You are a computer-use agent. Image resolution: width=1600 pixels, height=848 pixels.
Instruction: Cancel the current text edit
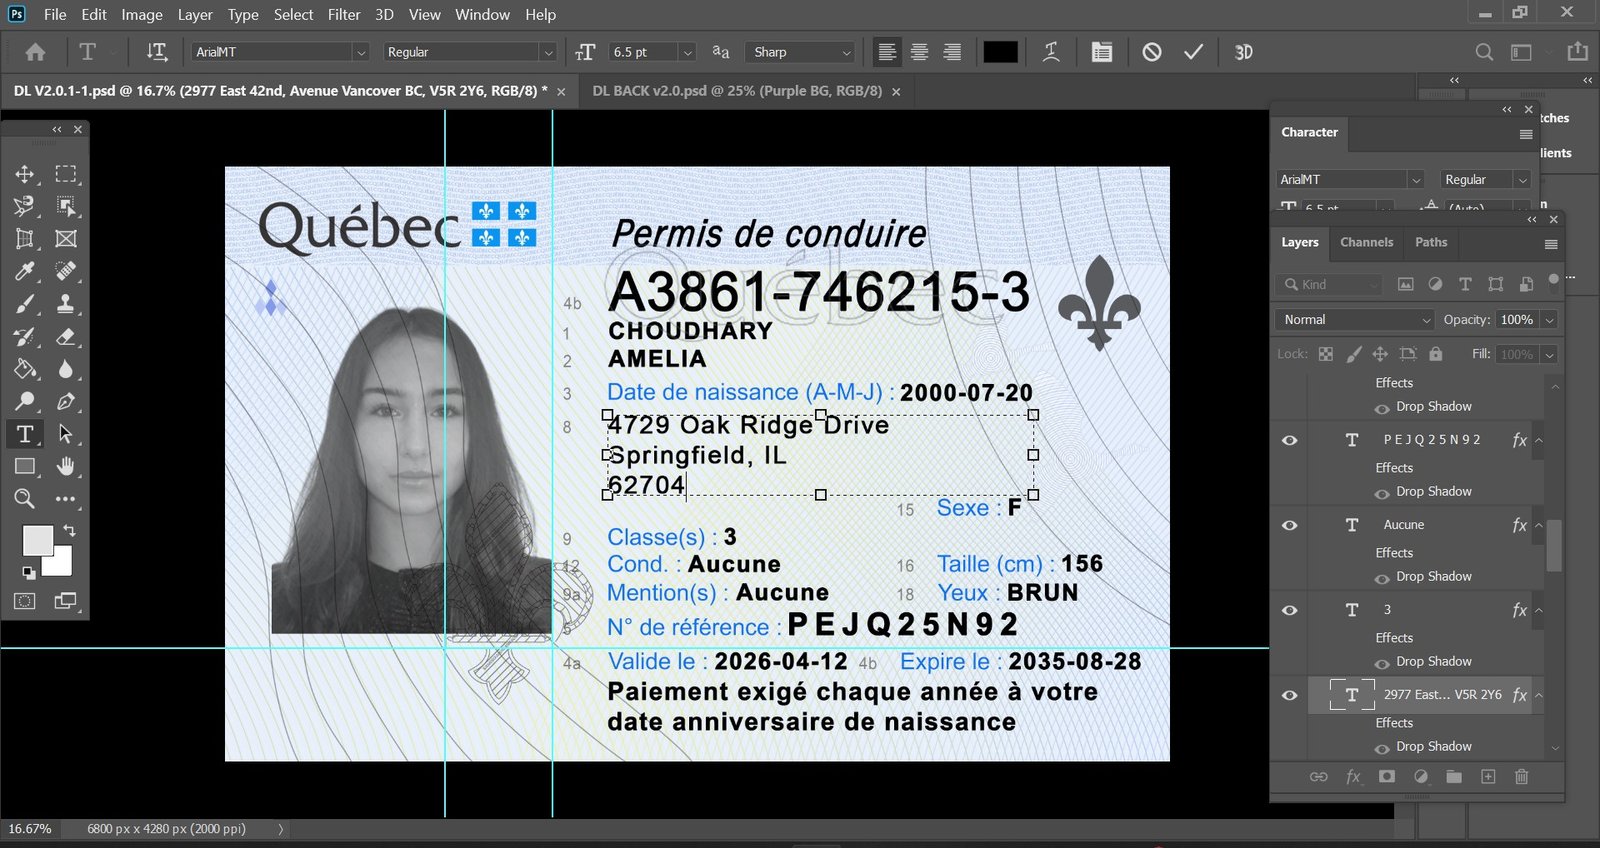click(1152, 52)
